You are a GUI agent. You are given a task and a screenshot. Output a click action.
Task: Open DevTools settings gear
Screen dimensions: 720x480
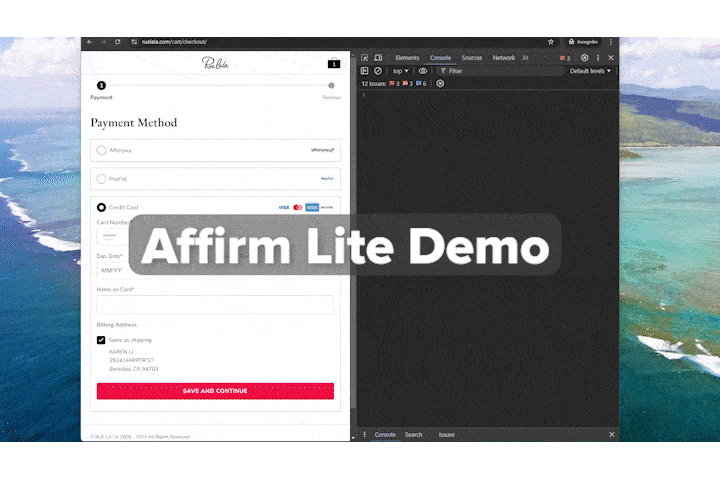coord(584,58)
